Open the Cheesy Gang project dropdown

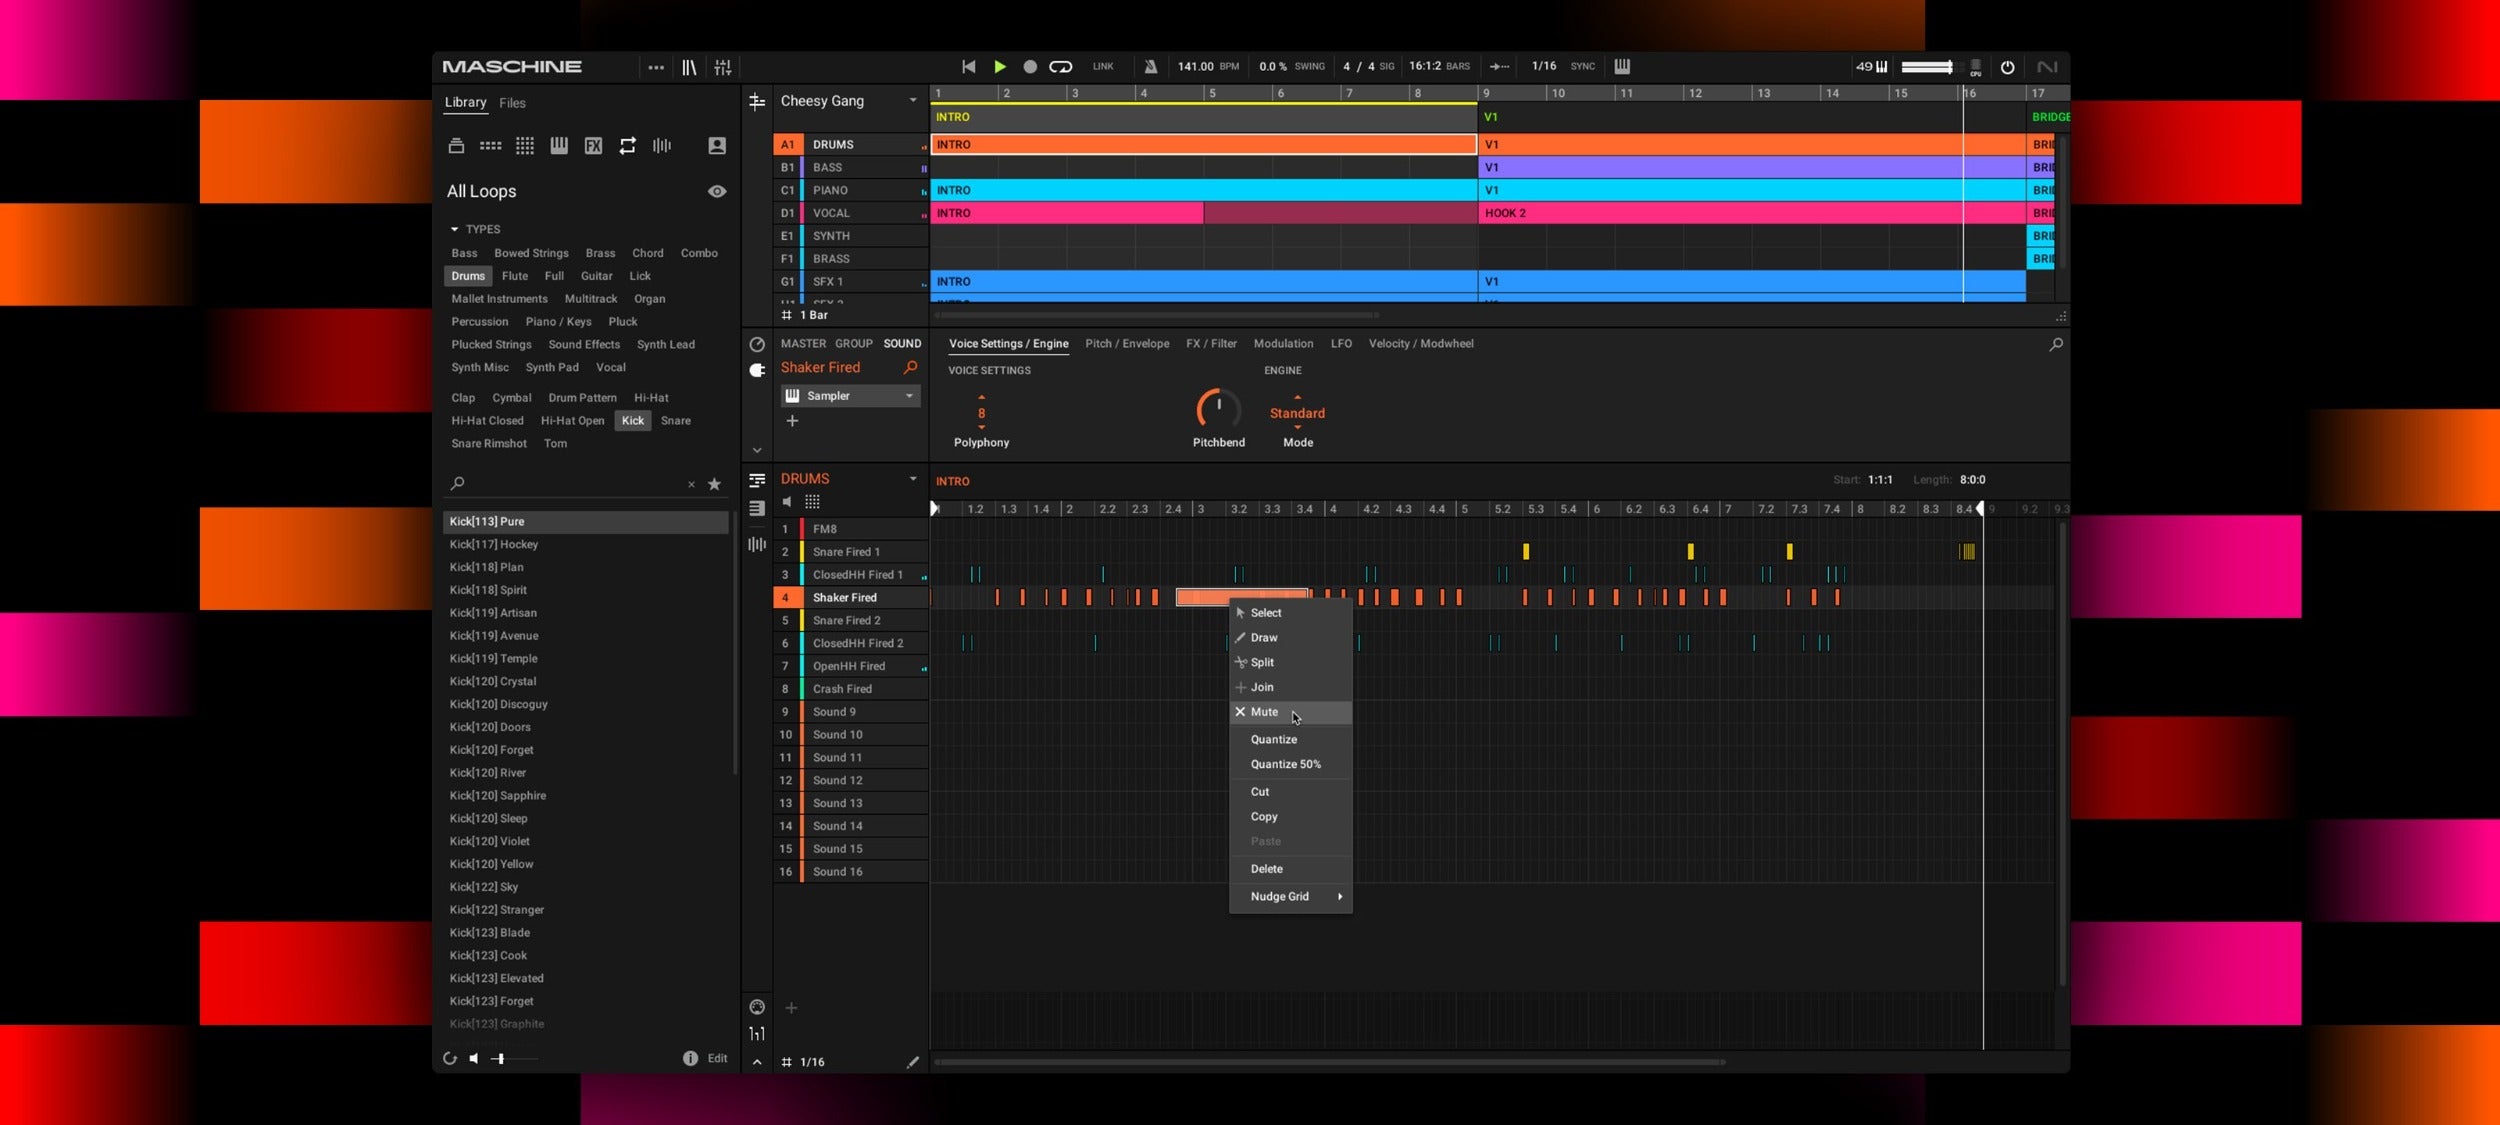[912, 101]
